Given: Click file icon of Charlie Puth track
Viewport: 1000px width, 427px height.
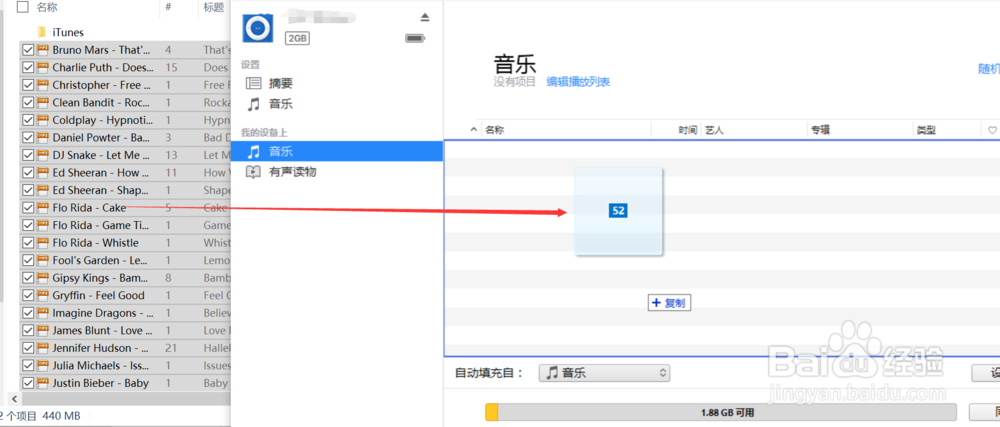Looking at the screenshot, I should pyautogui.click(x=43, y=68).
